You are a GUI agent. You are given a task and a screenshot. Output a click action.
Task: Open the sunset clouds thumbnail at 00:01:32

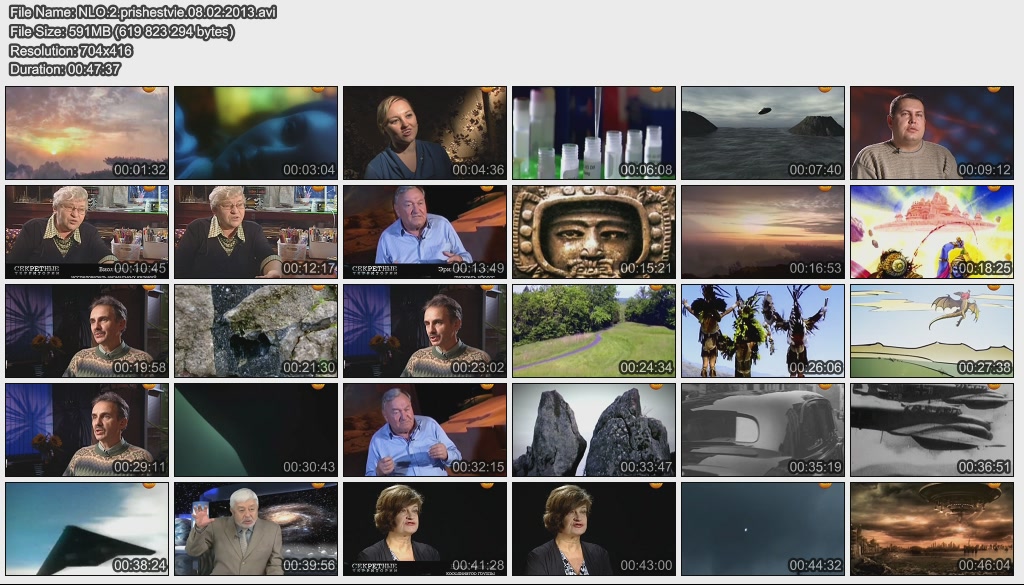click(x=86, y=133)
